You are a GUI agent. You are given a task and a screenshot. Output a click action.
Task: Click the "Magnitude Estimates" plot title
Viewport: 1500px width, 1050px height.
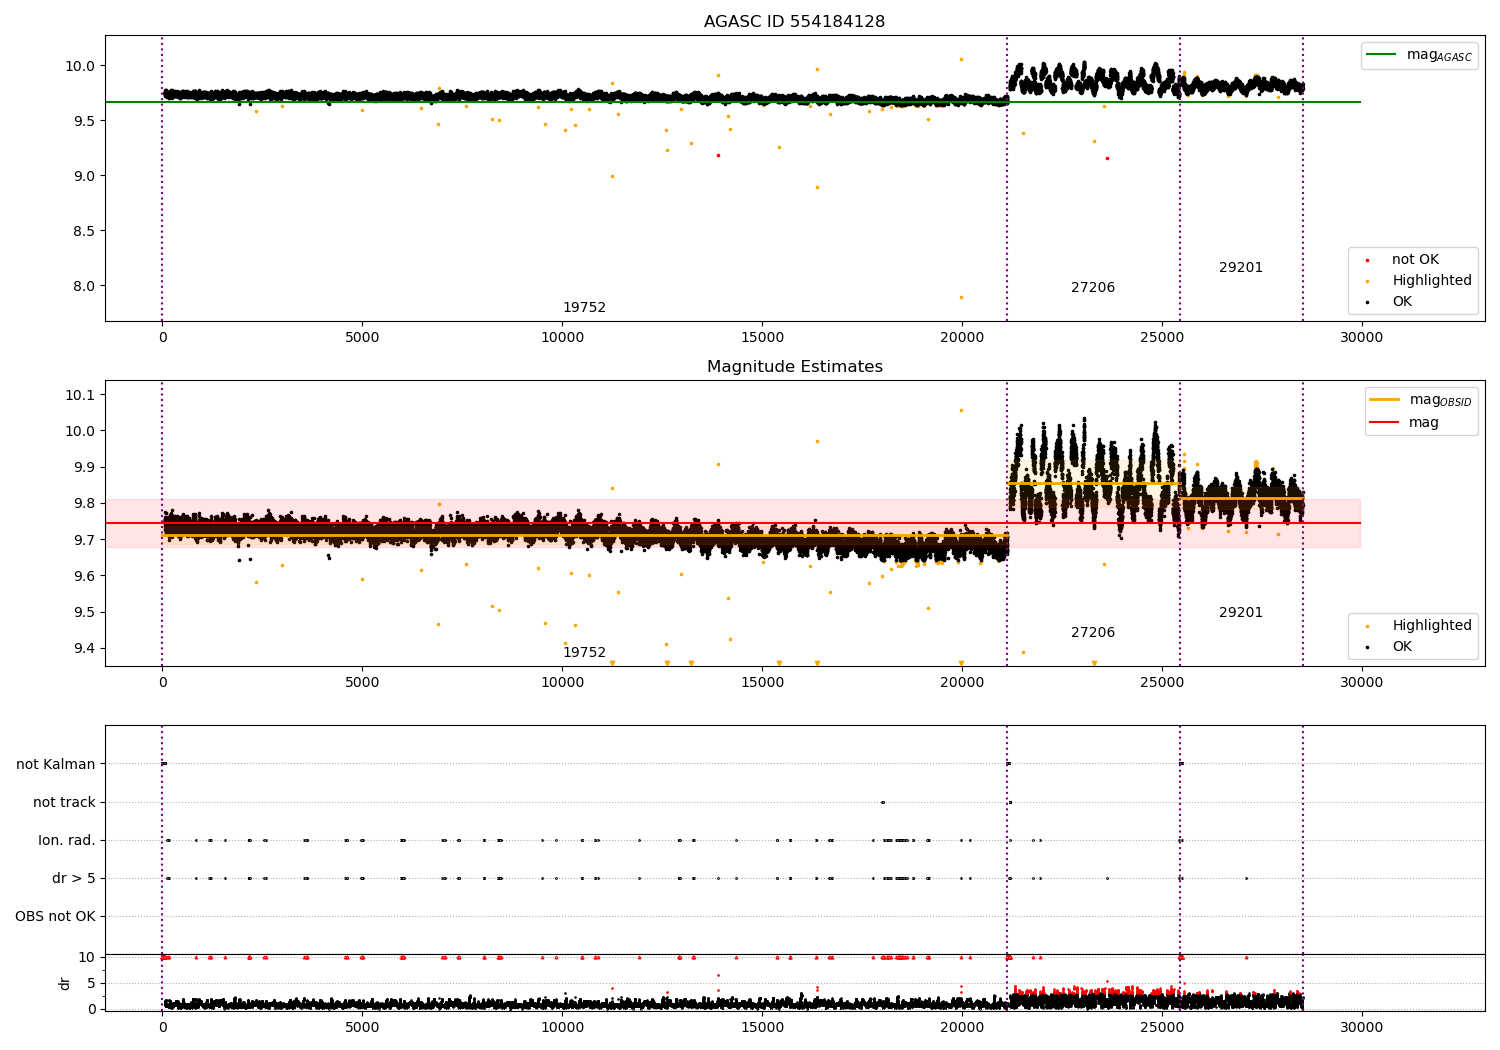[x=794, y=366]
